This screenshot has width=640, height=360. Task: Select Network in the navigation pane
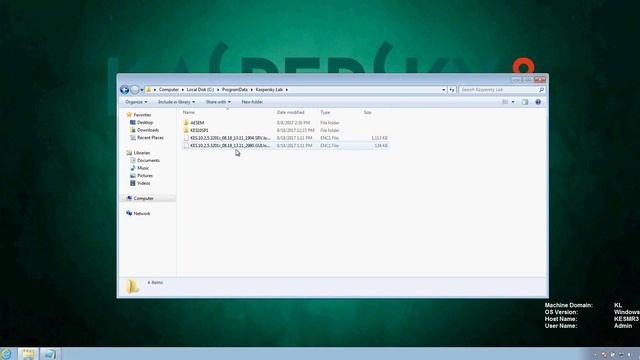[142, 213]
